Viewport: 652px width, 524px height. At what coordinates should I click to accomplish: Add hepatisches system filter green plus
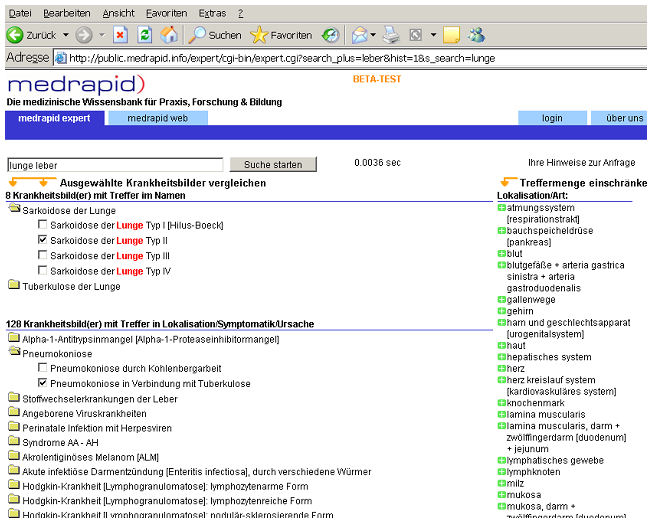[x=501, y=356]
